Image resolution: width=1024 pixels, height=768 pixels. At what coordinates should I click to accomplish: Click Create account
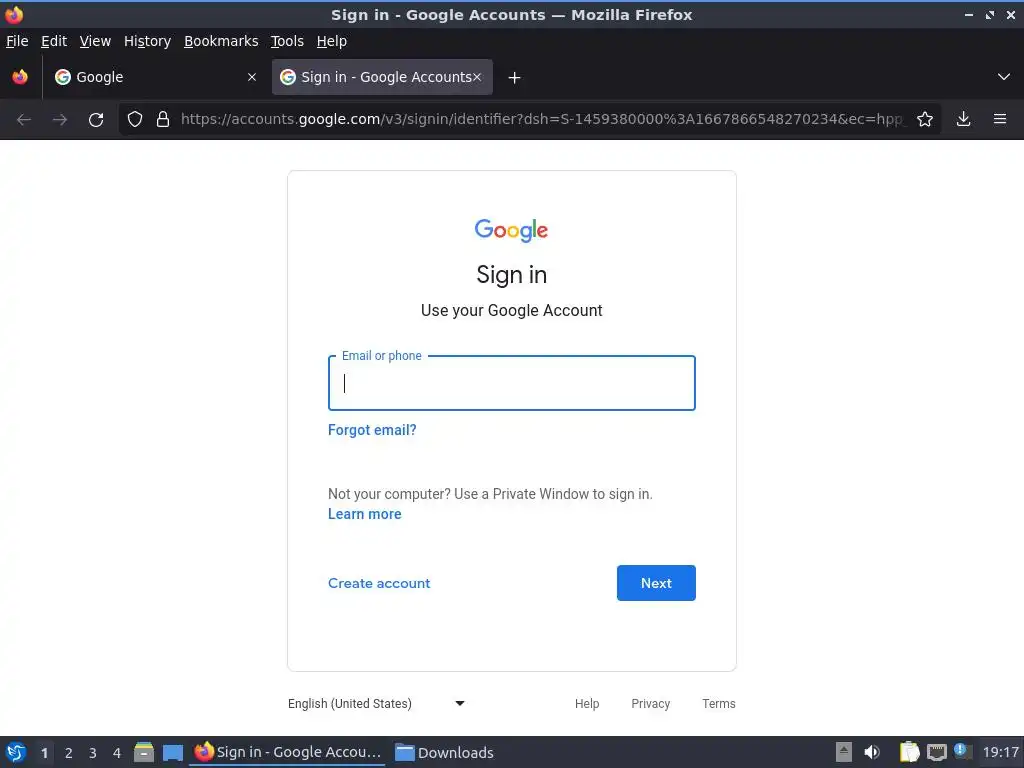(x=379, y=583)
